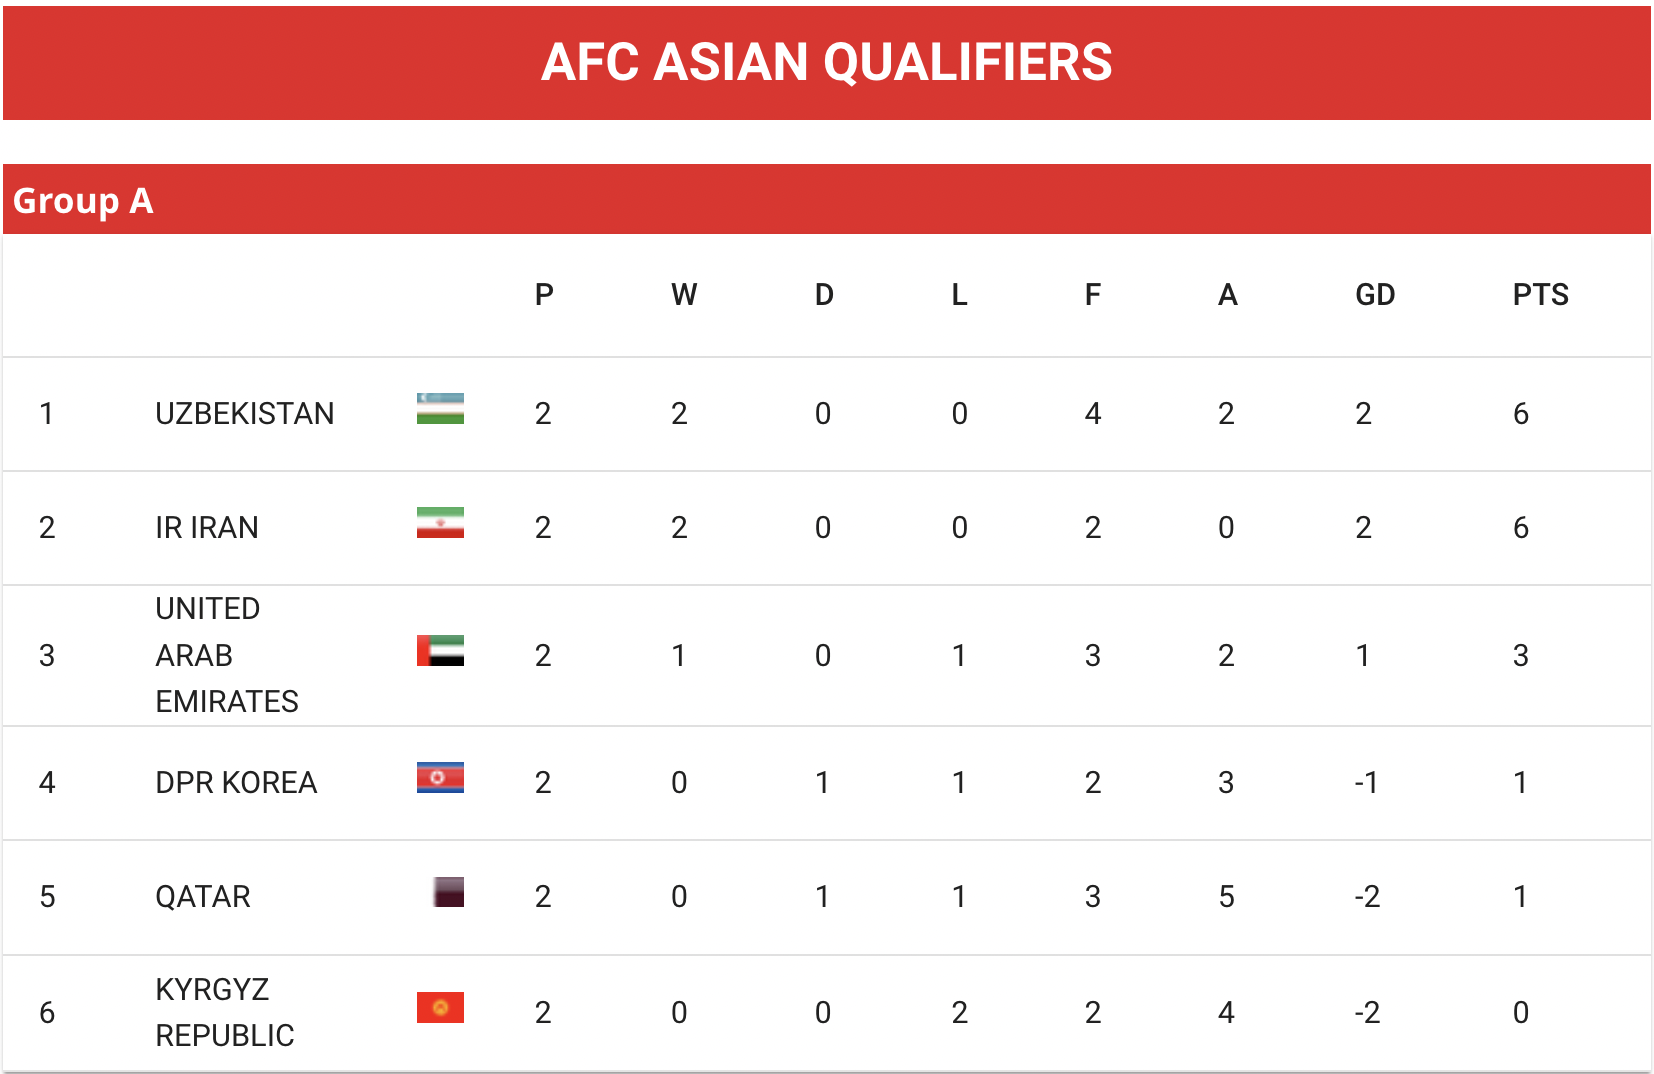The height and width of the screenshot is (1074, 1654).
Task: Click the United Arab Emirates flag icon
Action: [440, 651]
